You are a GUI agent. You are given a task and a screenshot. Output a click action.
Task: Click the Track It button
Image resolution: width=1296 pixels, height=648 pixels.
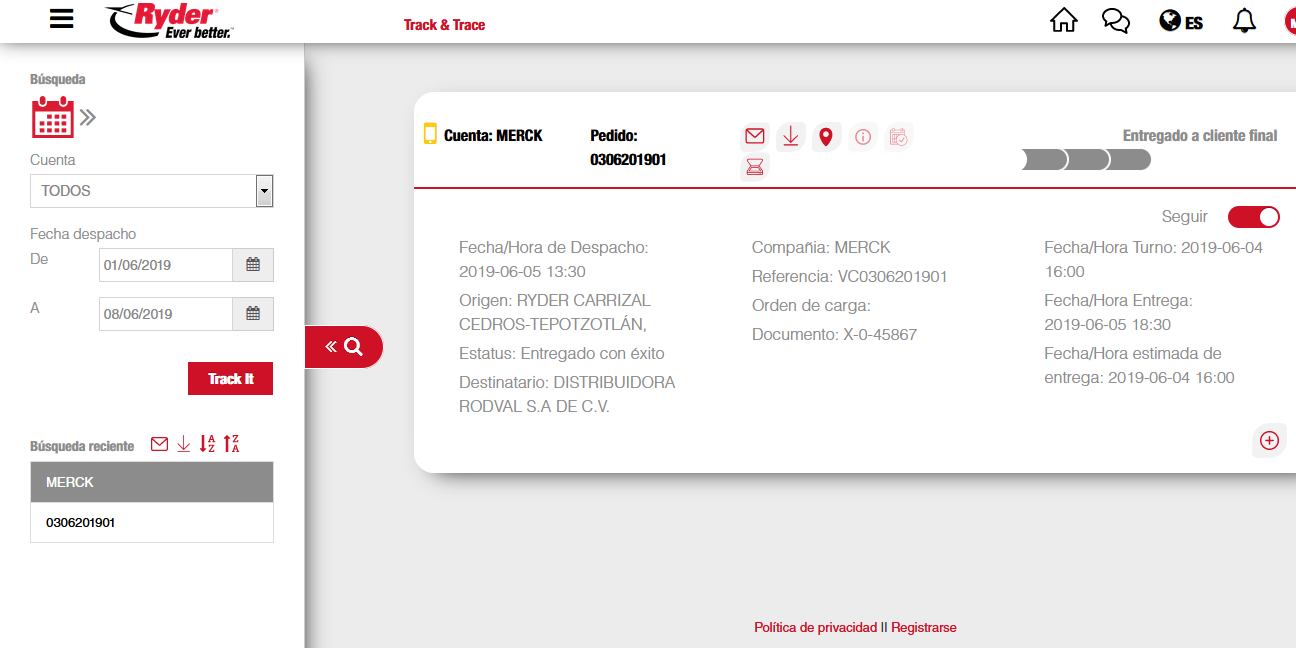point(230,379)
